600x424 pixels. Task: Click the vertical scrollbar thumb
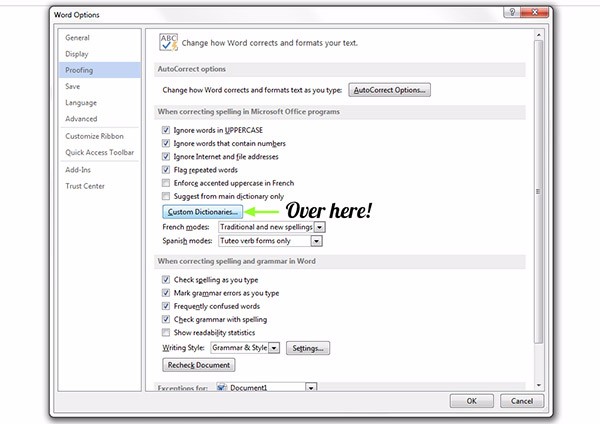click(539, 191)
